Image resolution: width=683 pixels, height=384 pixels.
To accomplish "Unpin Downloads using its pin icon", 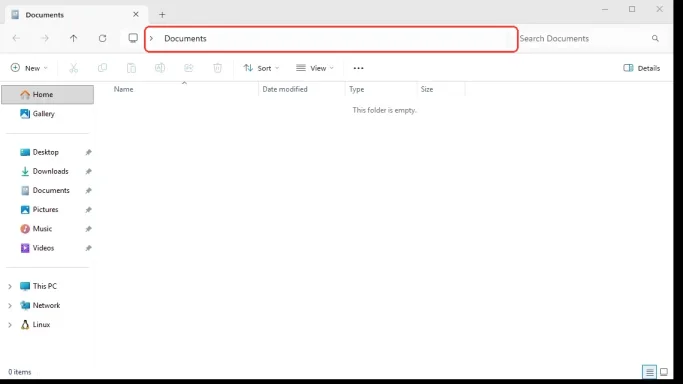I will click(88, 172).
